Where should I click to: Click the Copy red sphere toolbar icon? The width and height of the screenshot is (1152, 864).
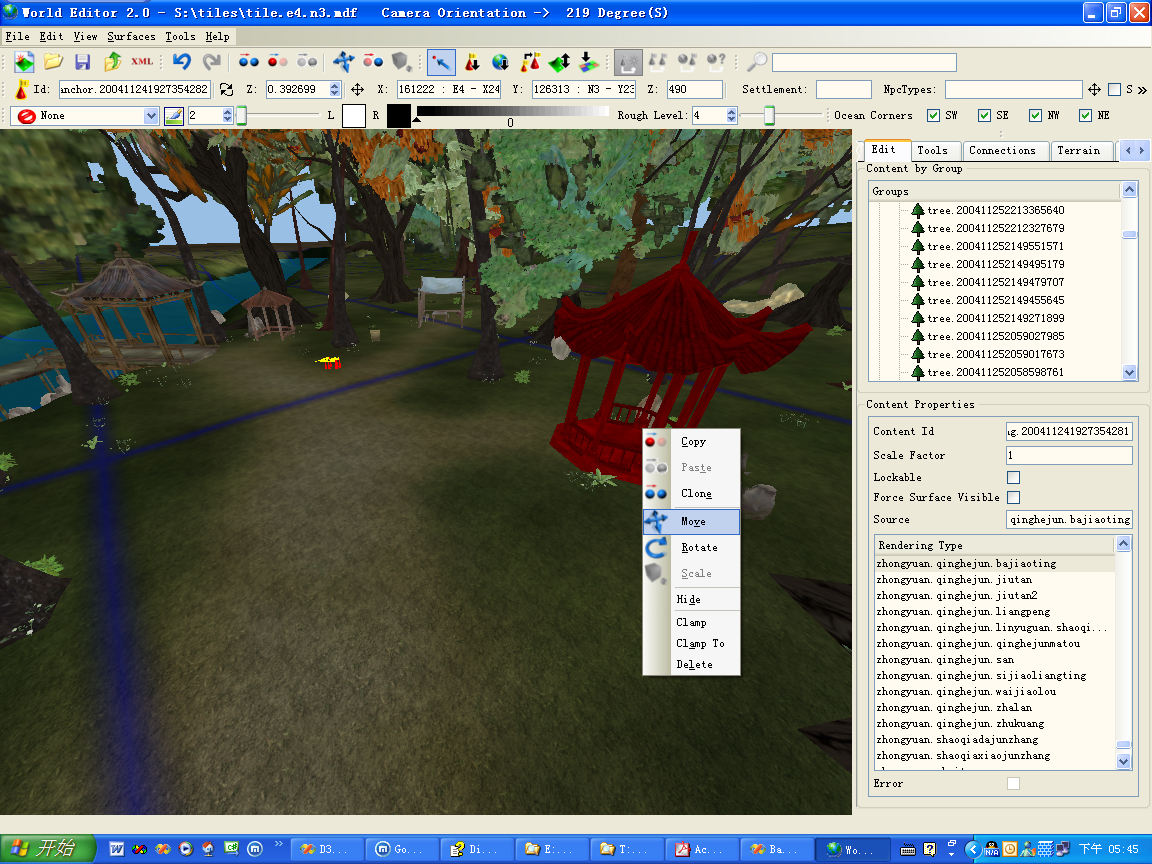278,61
